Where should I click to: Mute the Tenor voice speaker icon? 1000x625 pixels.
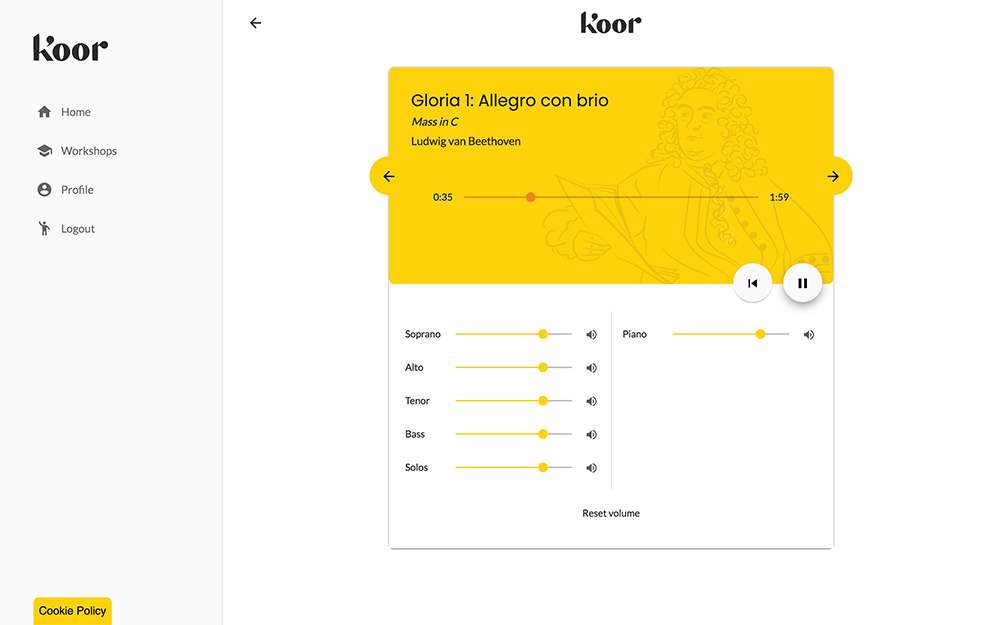point(591,401)
